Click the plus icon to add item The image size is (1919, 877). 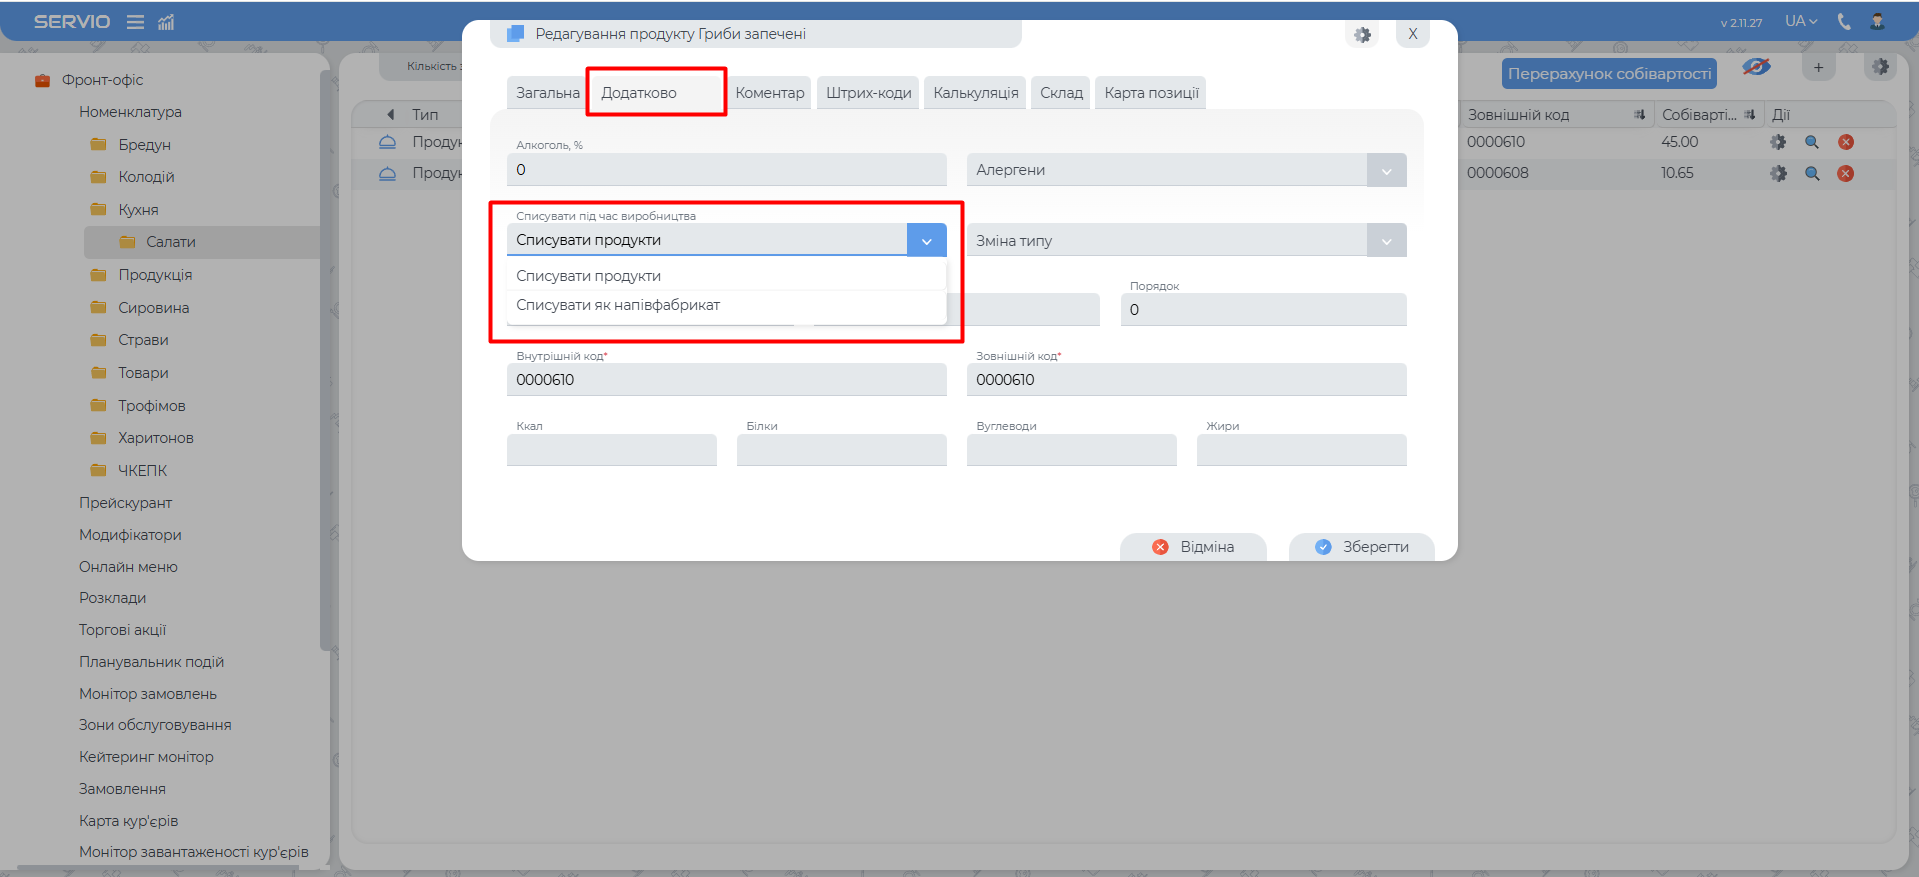tap(1818, 68)
